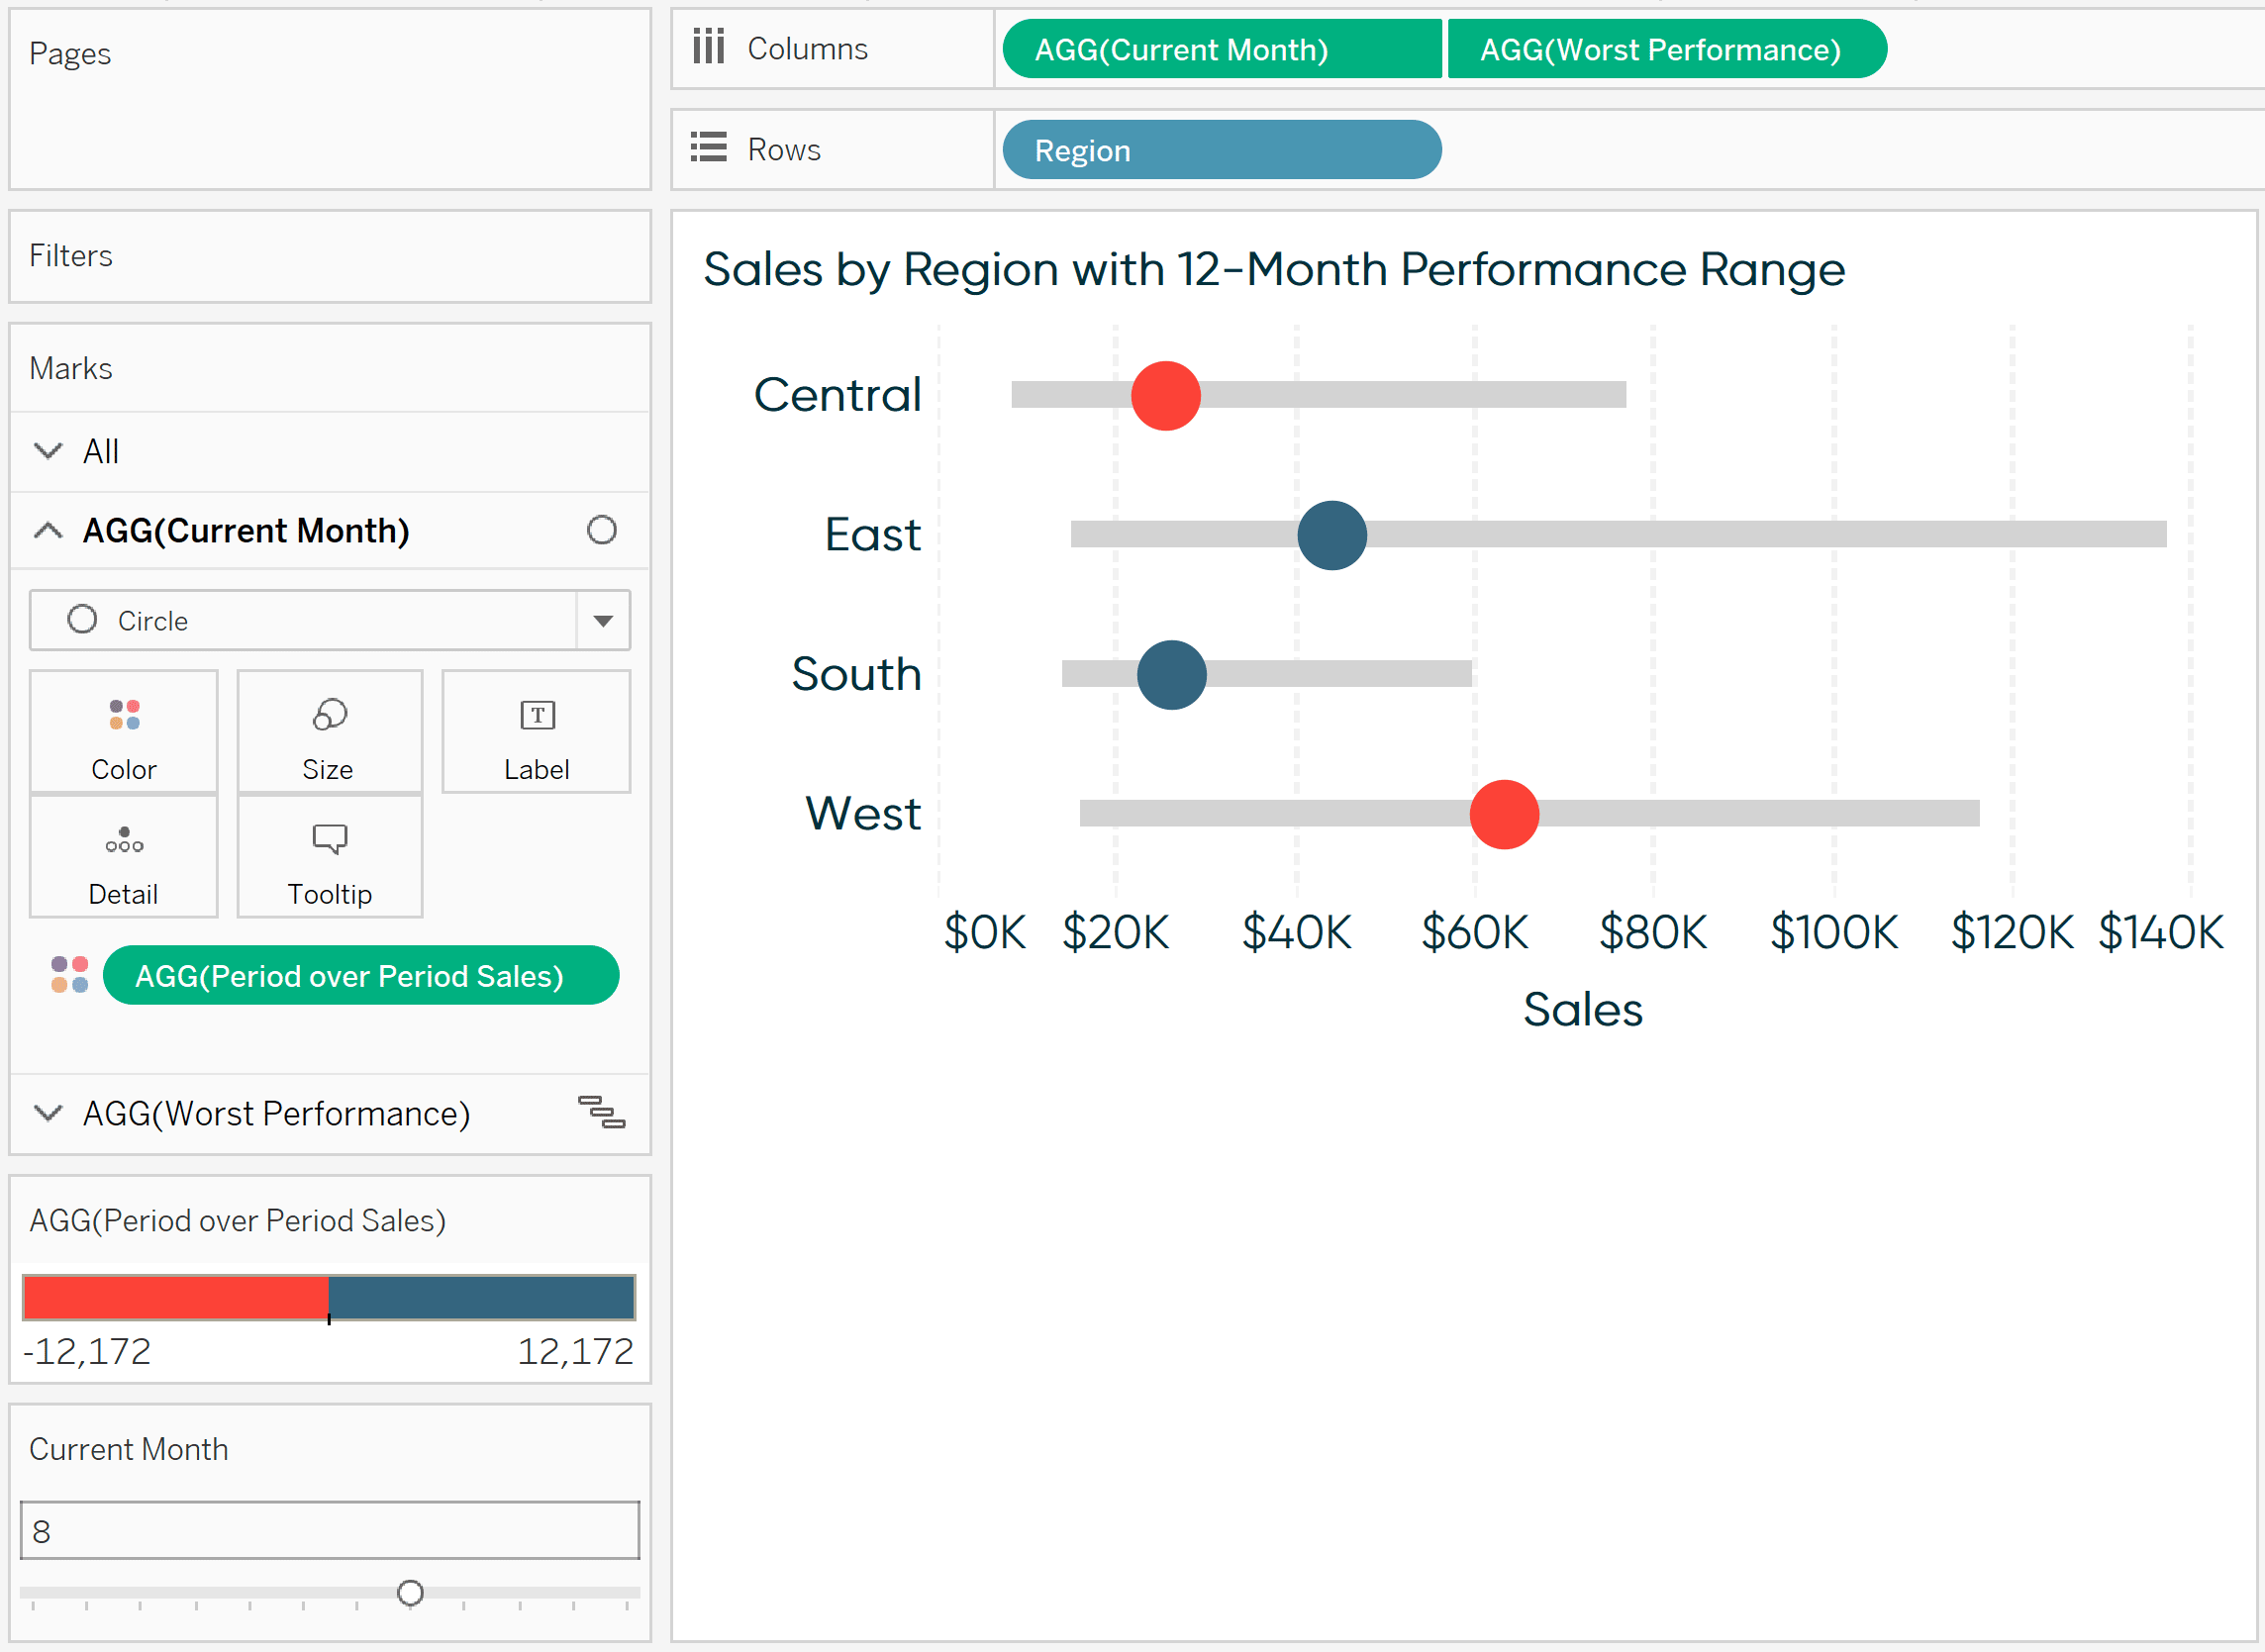Expand the AGG(Worst Performance) marks section
This screenshot has height=1652, width=2265.
coord(48,1112)
